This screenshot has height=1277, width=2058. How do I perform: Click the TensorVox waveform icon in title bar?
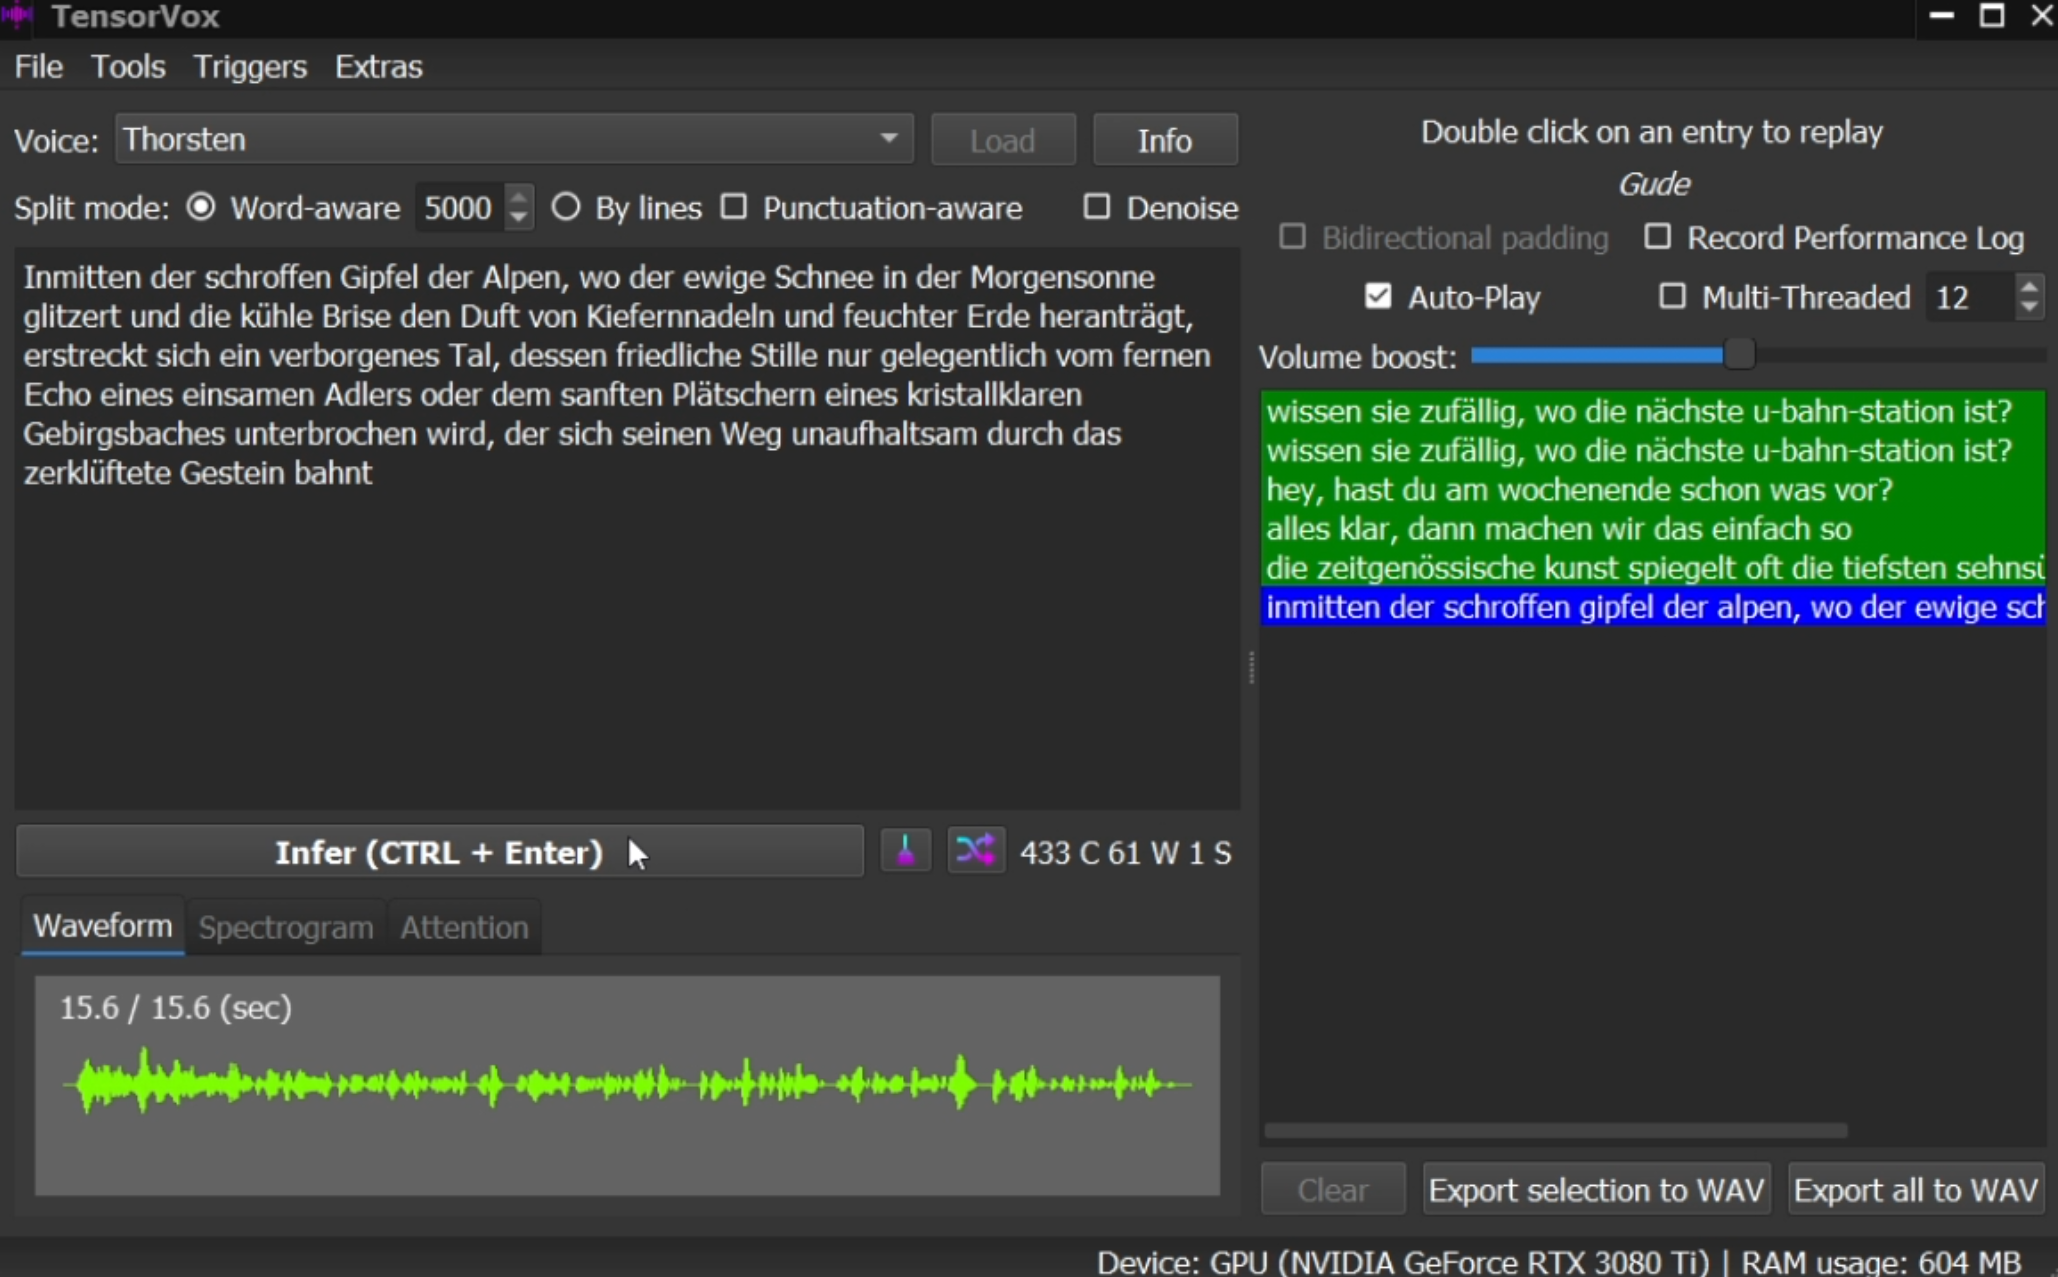[x=17, y=16]
